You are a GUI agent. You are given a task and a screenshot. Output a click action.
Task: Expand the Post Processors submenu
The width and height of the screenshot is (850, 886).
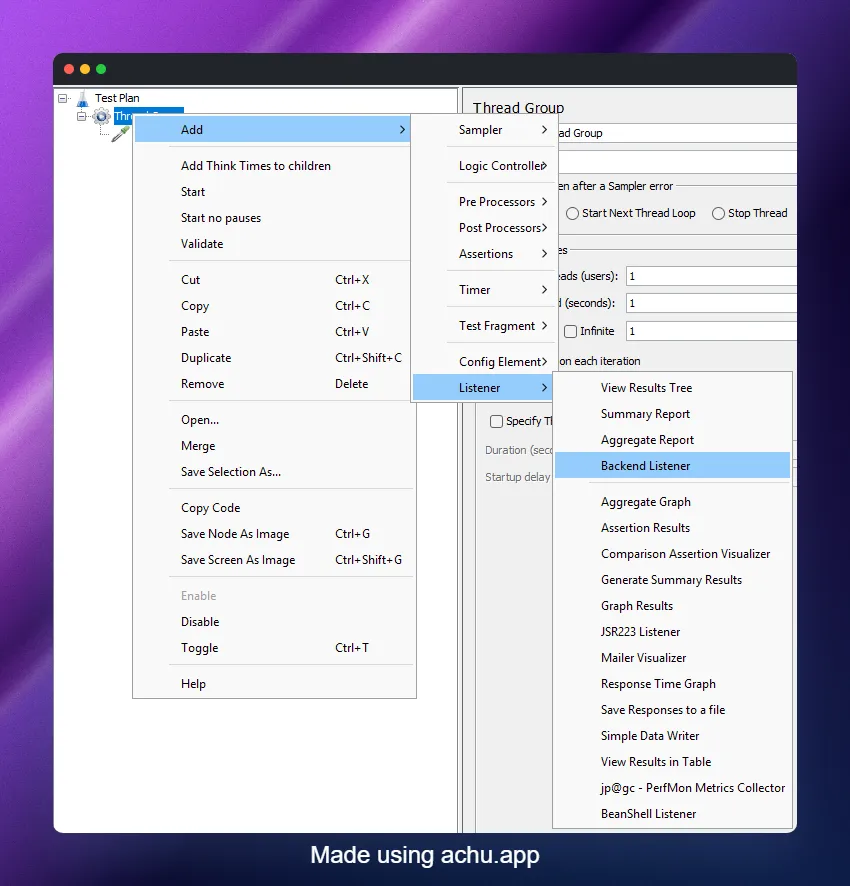pos(485,228)
